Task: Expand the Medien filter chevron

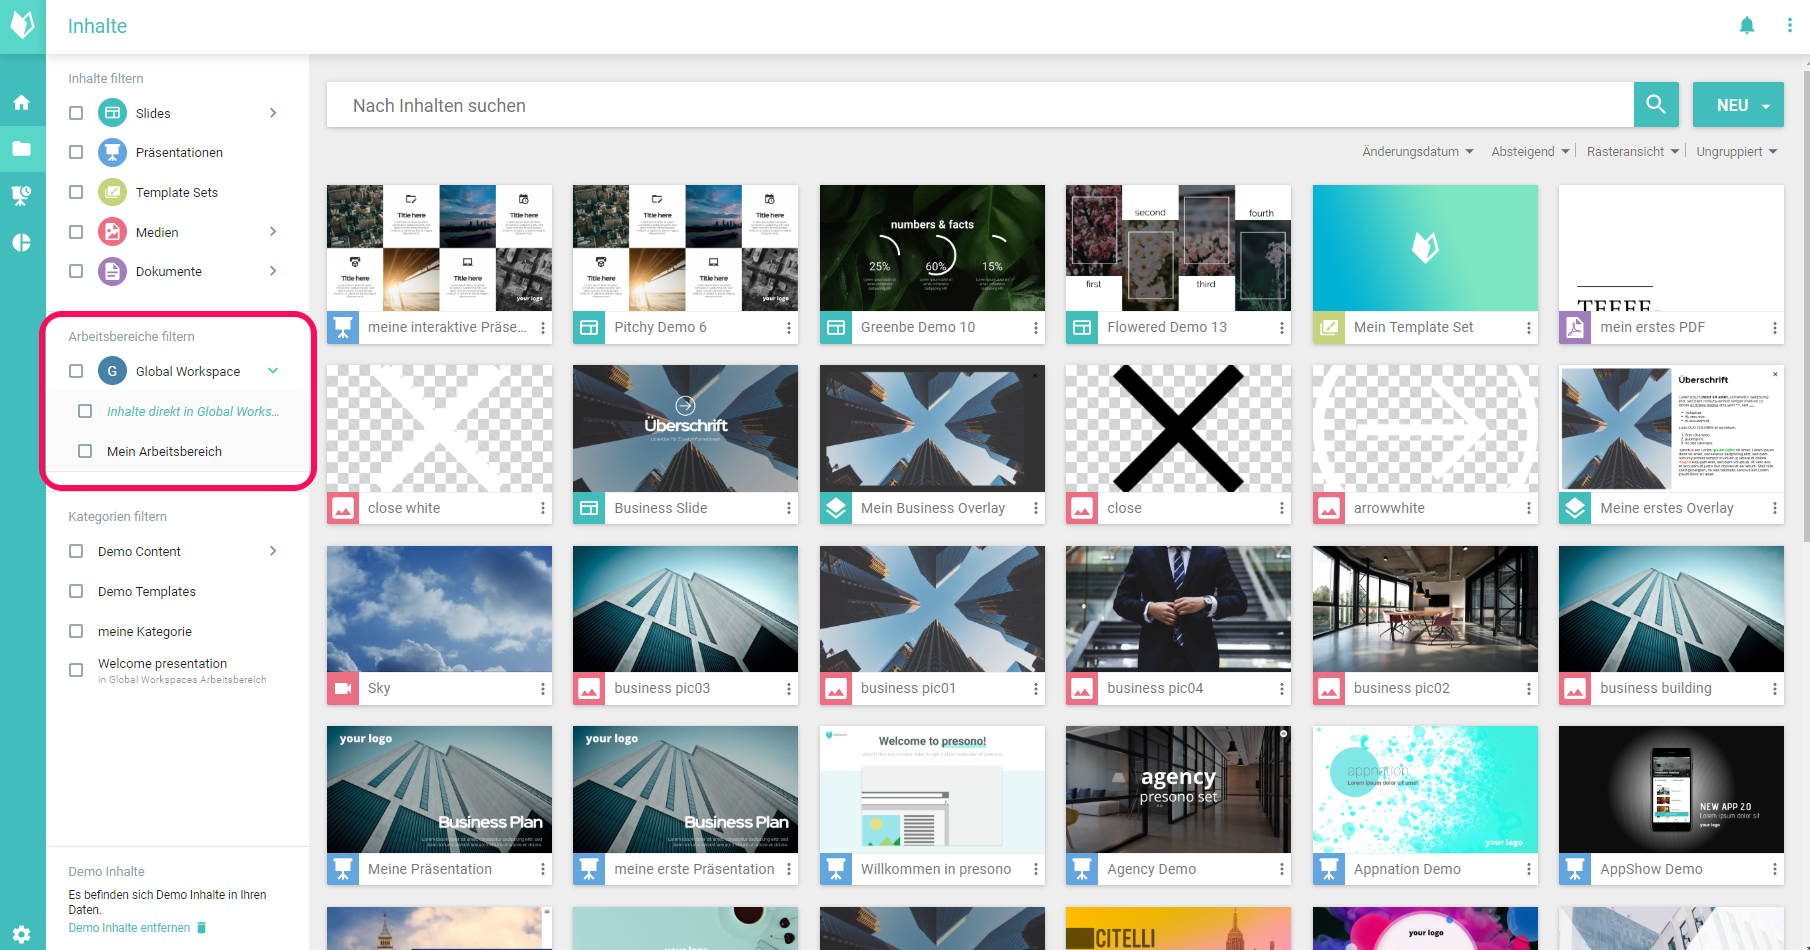Action: [x=273, y=232]
